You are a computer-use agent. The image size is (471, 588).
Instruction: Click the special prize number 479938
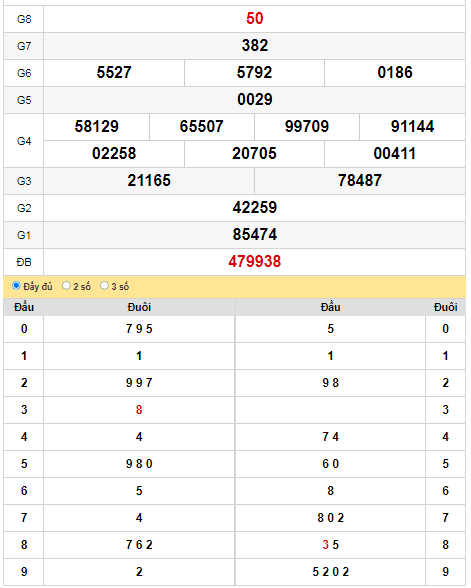click(x=254, y=261)
